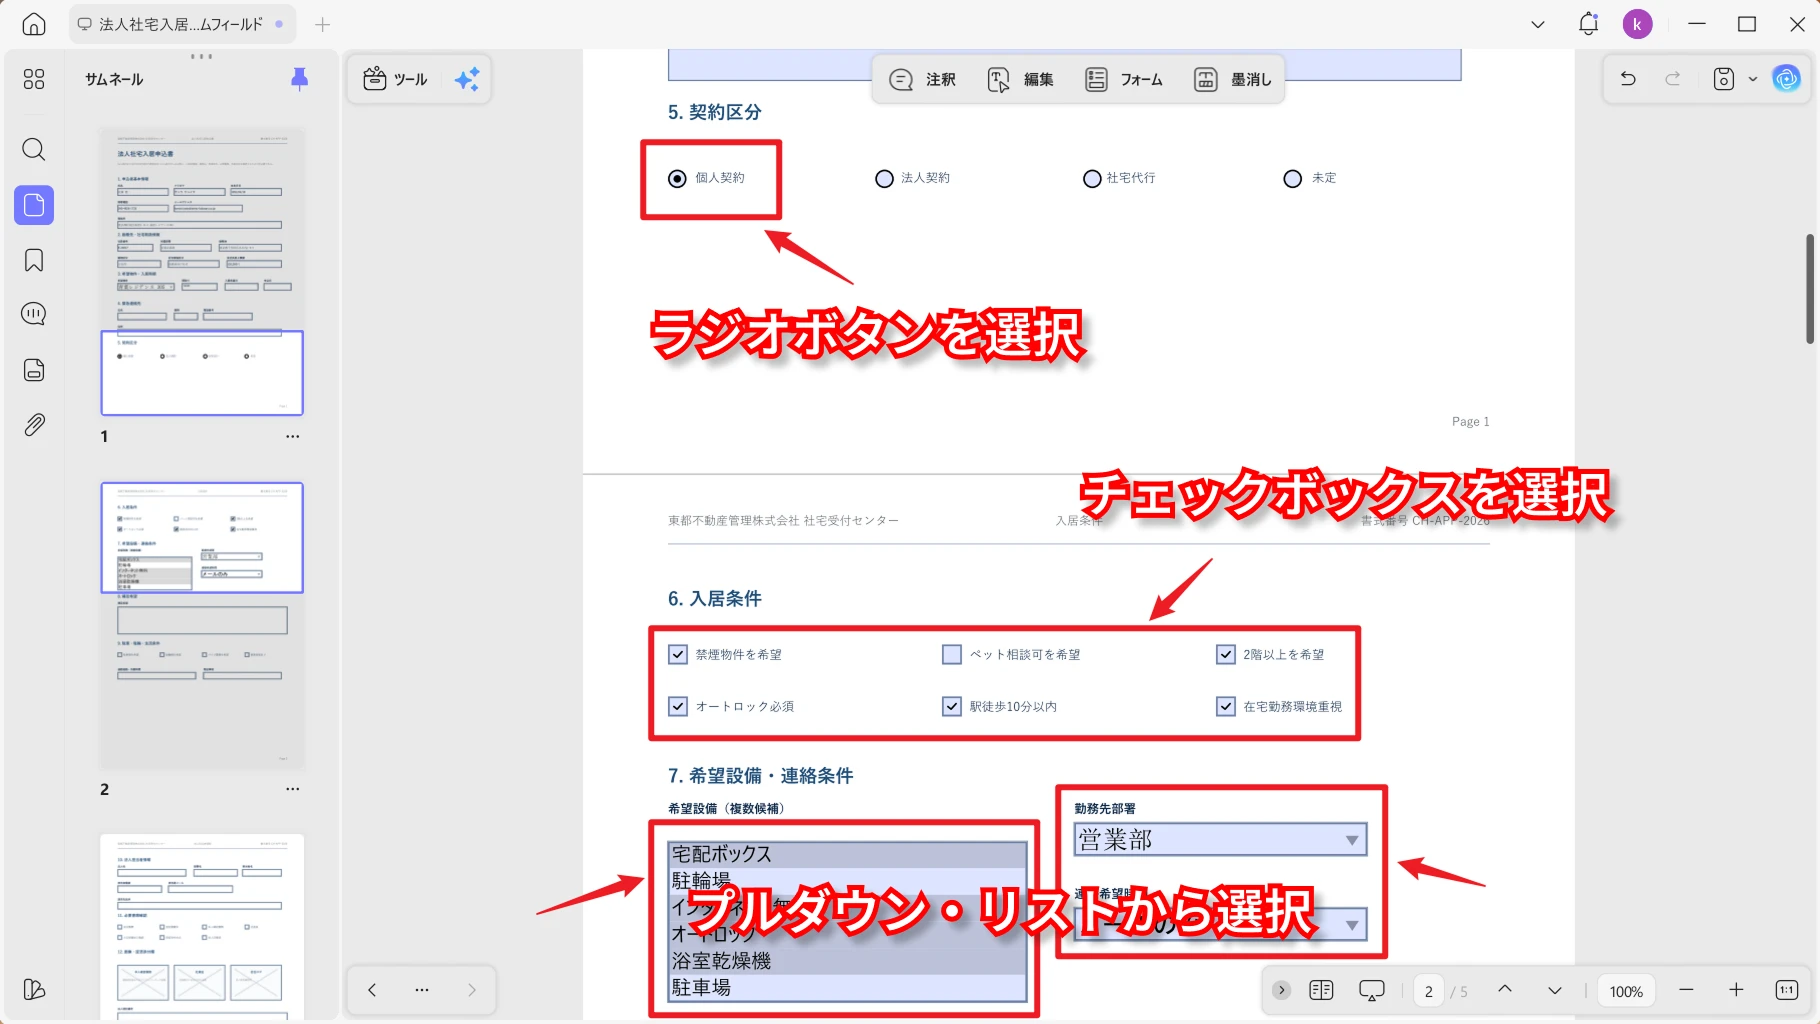Add a new tab with plus
Viewport: 1820px width, 1024px height.
[322, 24]
